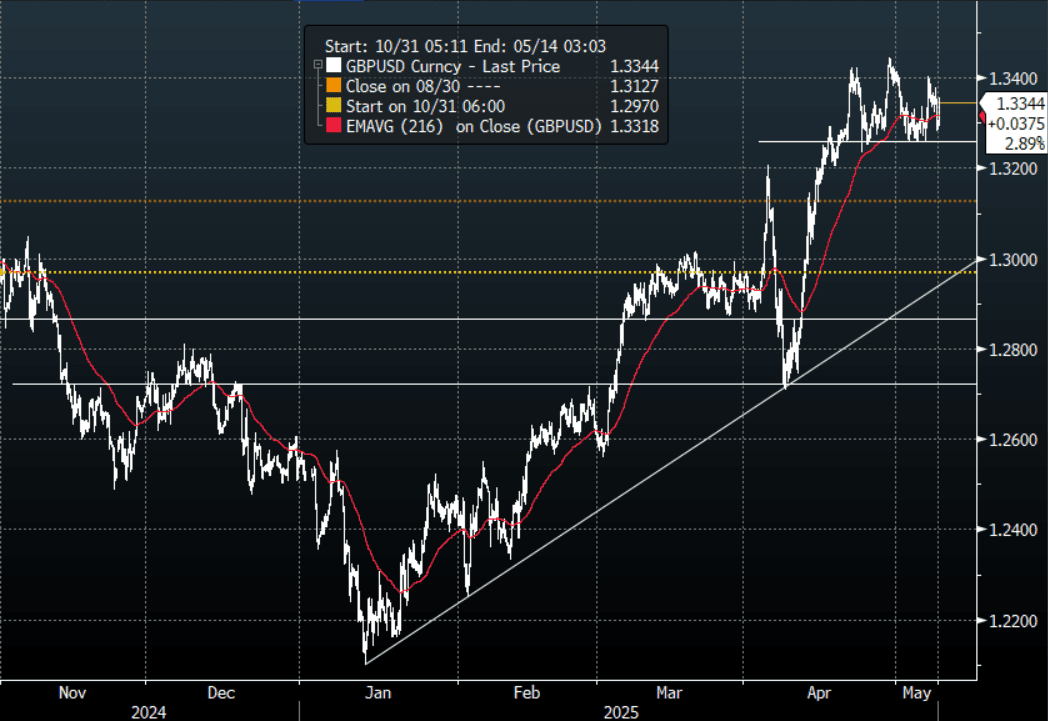
Task: Click legend value 1.2970
Action: 634,106
